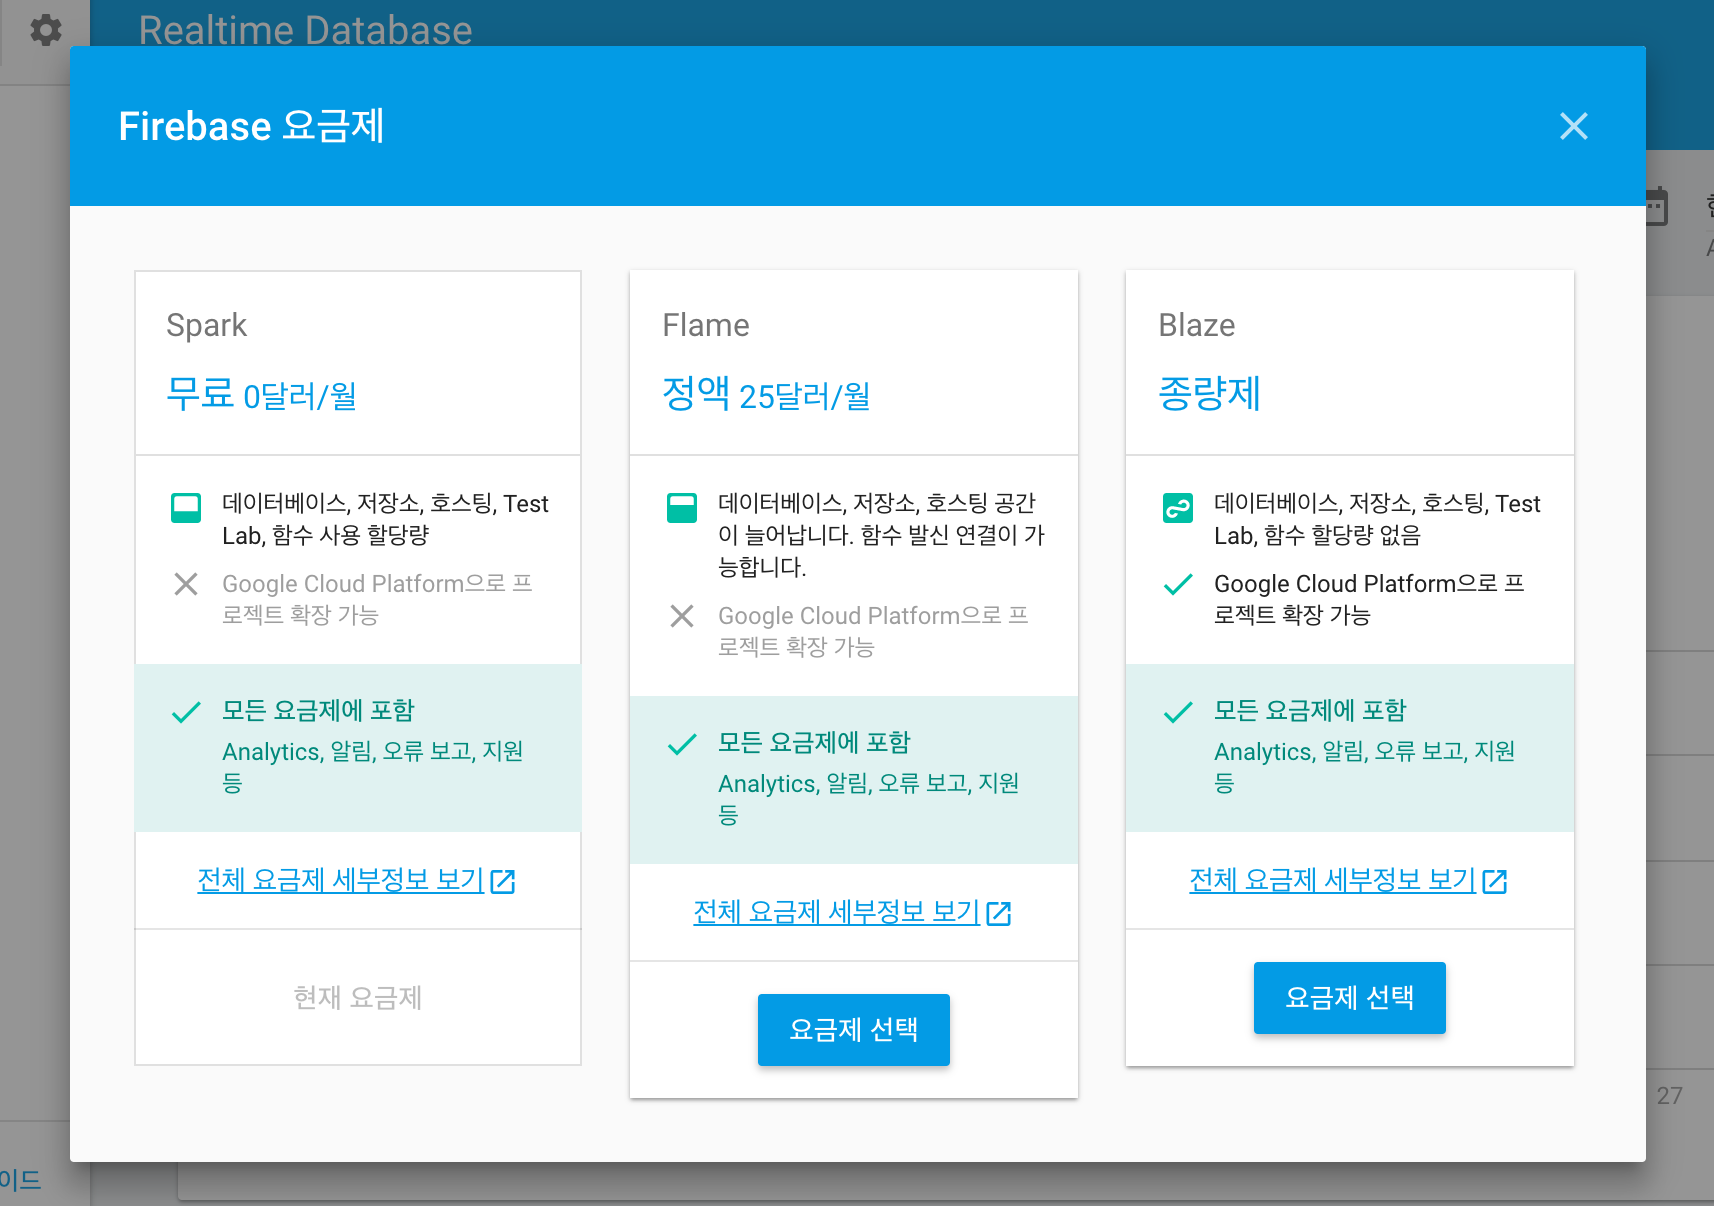This screenshot has height=1206, width=1714.
Task: Click the X mark beside Flame Google Cloud Platform
Action: (x=682, y=616)
